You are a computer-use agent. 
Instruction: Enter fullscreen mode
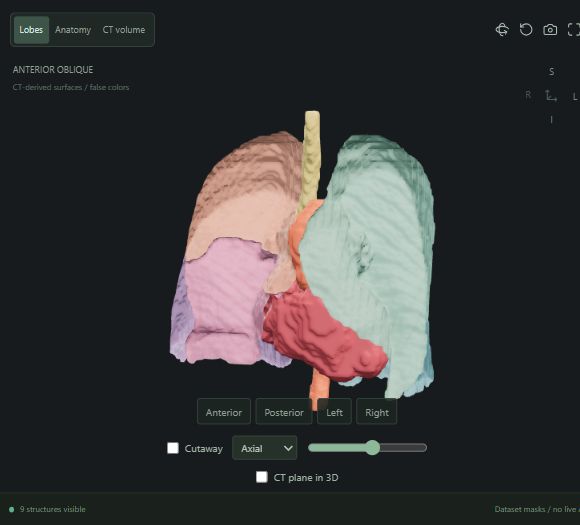click(x=574, y=30)
